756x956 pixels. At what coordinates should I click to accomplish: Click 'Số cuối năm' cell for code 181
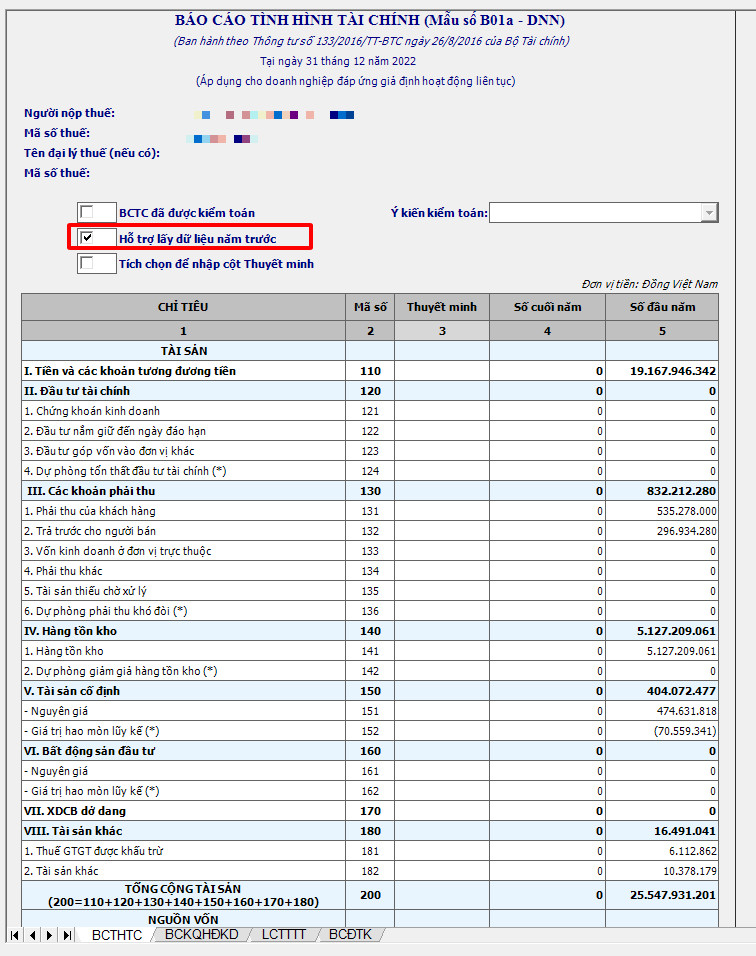click(547, 851)
